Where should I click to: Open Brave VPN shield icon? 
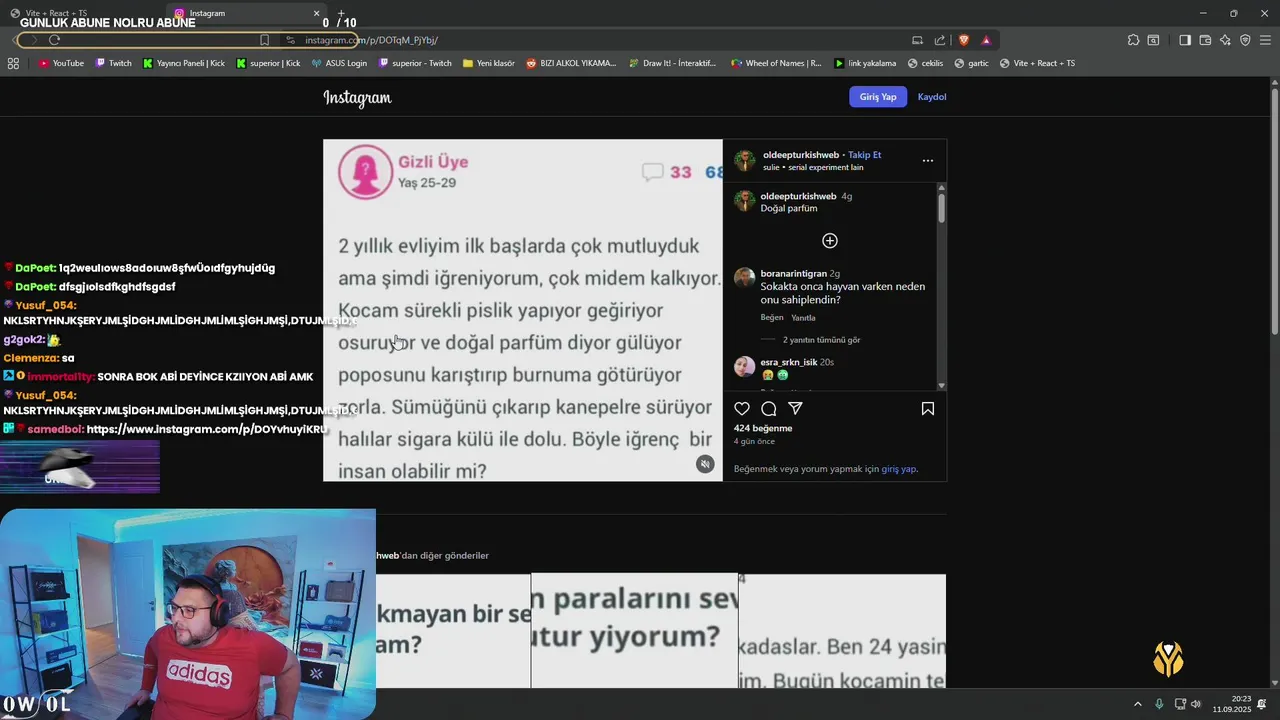tap(1245, 40)
